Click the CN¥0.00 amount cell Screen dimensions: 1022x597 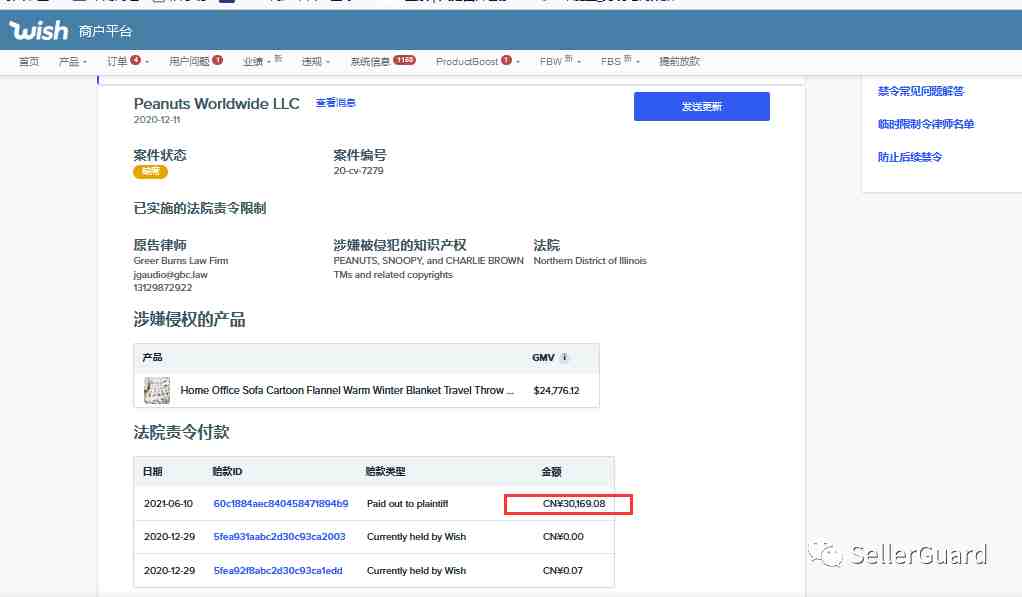pyautogui.click(x=563, y=537)
